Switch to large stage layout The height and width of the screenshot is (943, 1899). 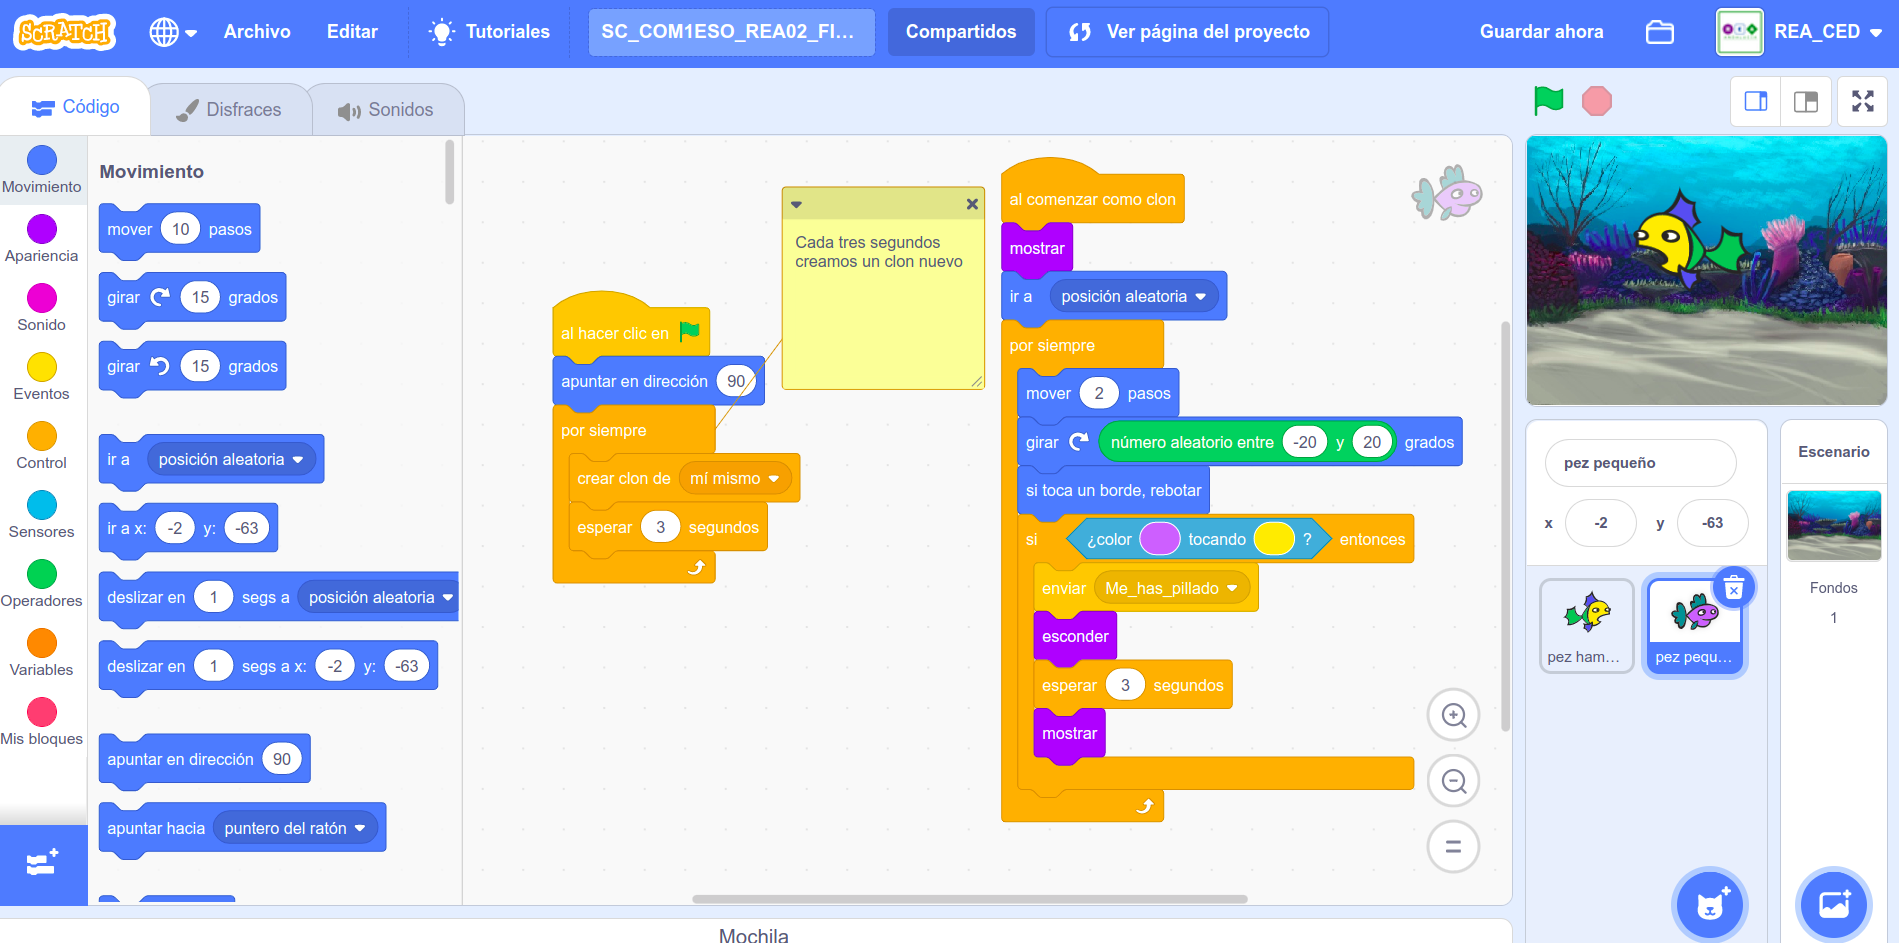[1806, 101]
